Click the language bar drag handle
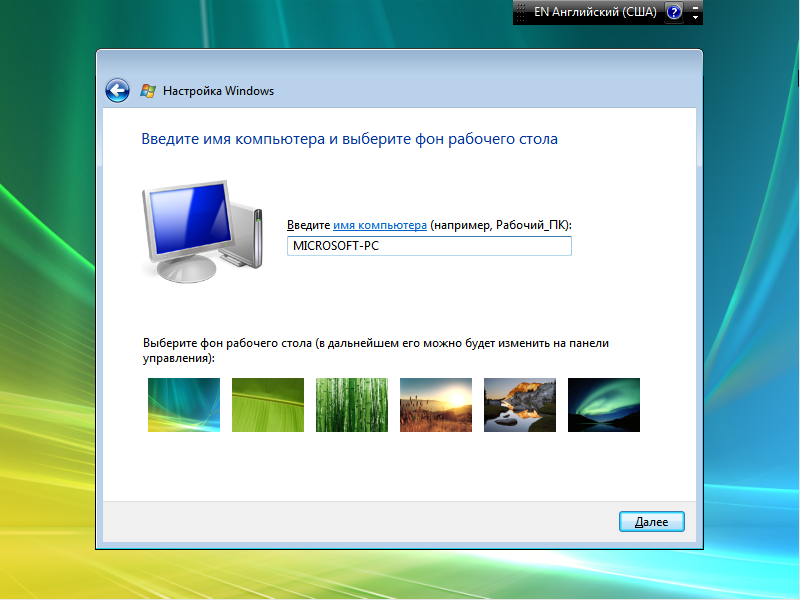Image resolution: width=800 pixels, height=600 pixels. tap(520, 12)
